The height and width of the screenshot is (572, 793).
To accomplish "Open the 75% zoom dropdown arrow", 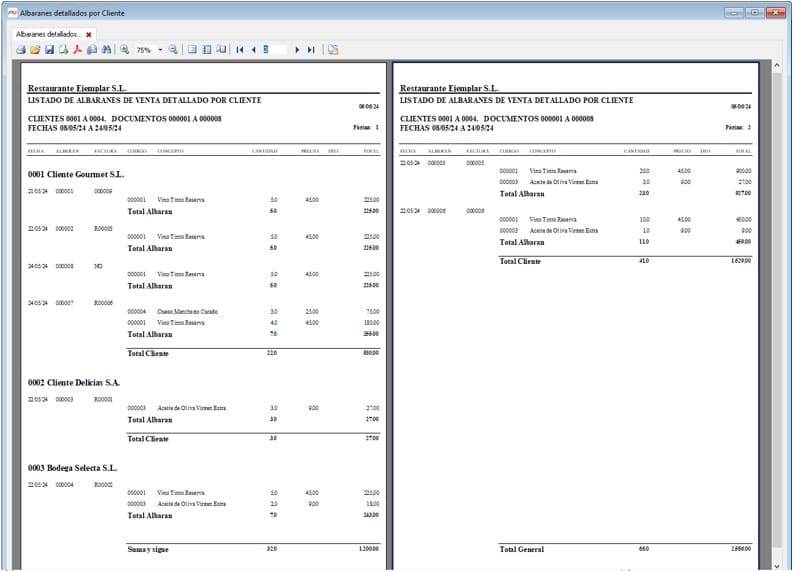I will coord(160,50).
